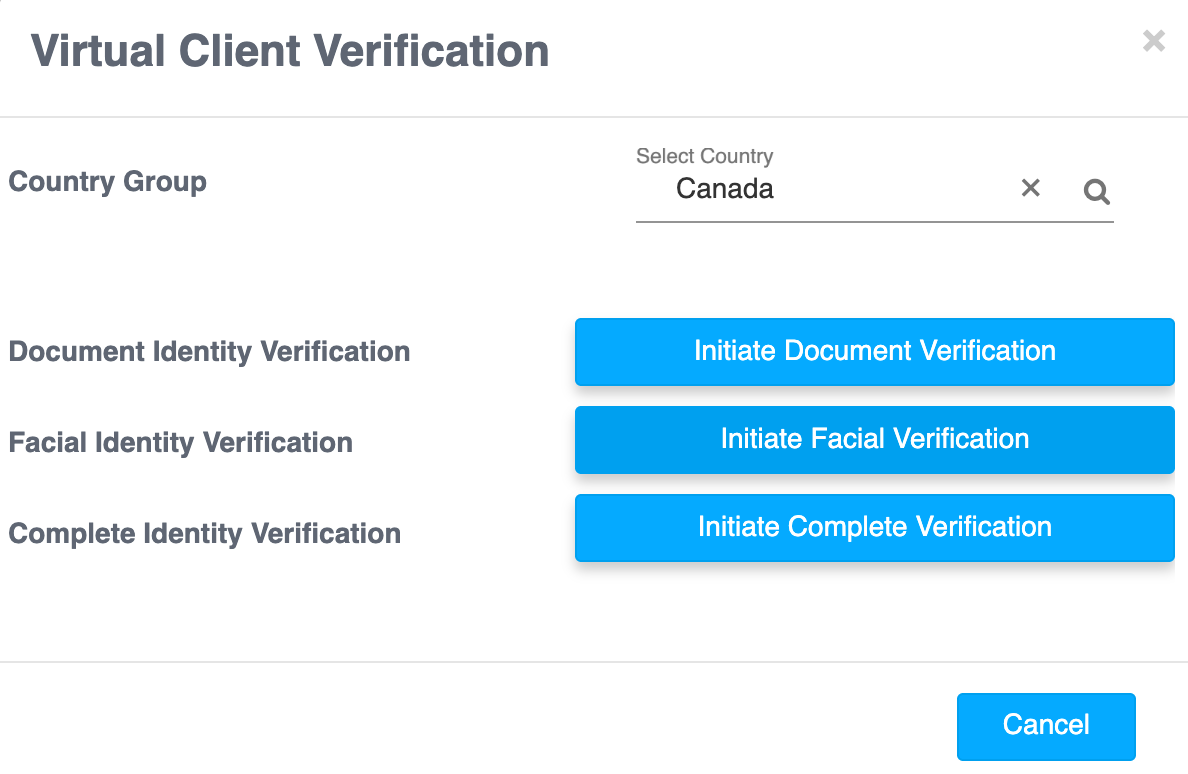The width and height of the screenshot is (1188, 774).
Task: Remove Canada using the small X icon
Action: 1030,188
